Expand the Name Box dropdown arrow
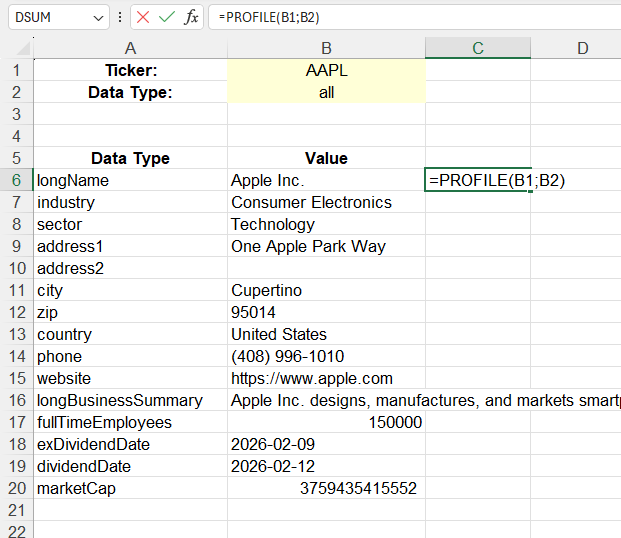 point(97,18)
